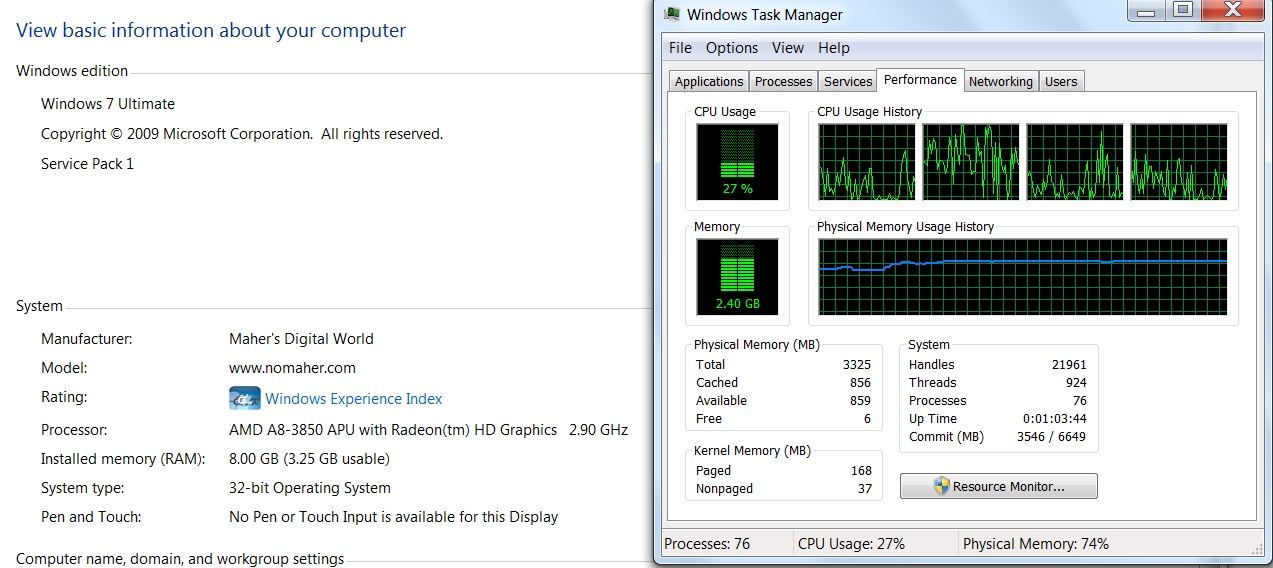Click the www.nomaher.com model text
Image resolution: width=1273 pixels, height=568 pixels.
coord(292,368)
